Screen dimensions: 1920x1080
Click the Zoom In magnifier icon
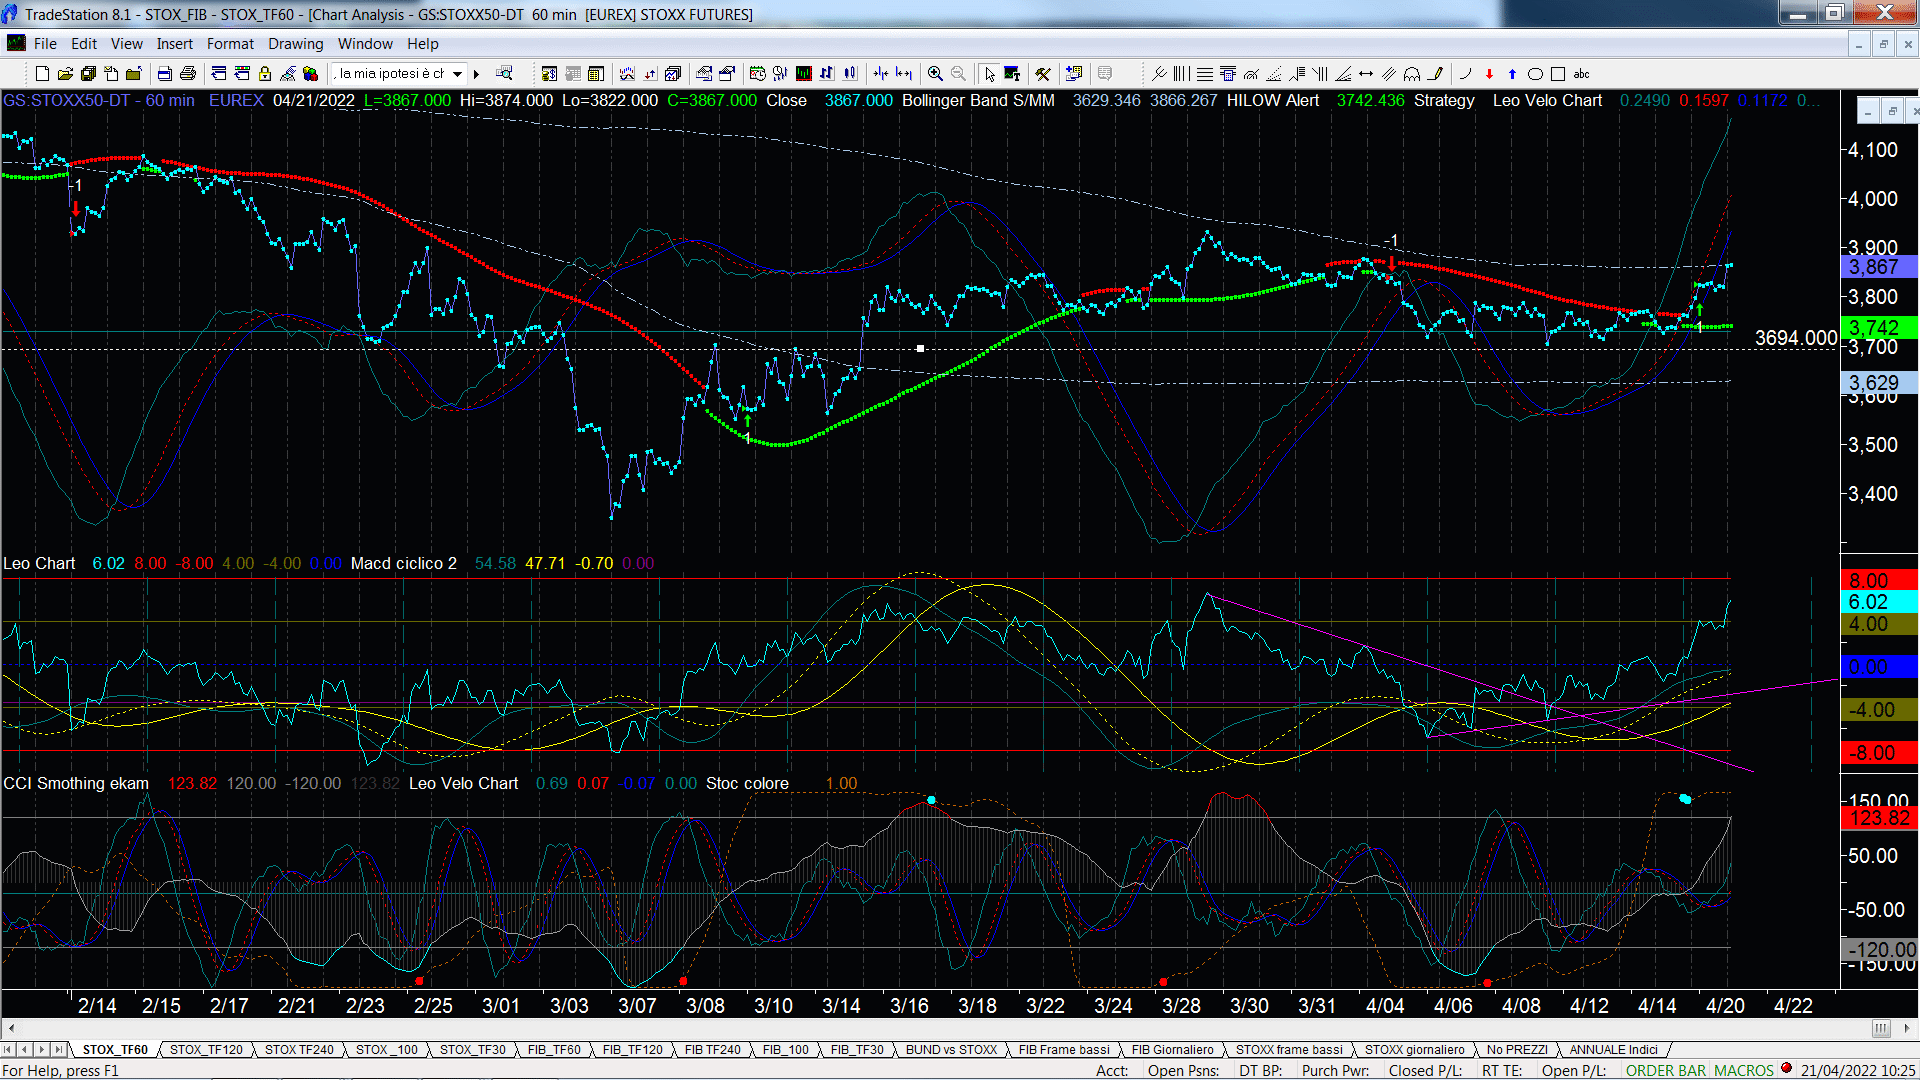935,74
